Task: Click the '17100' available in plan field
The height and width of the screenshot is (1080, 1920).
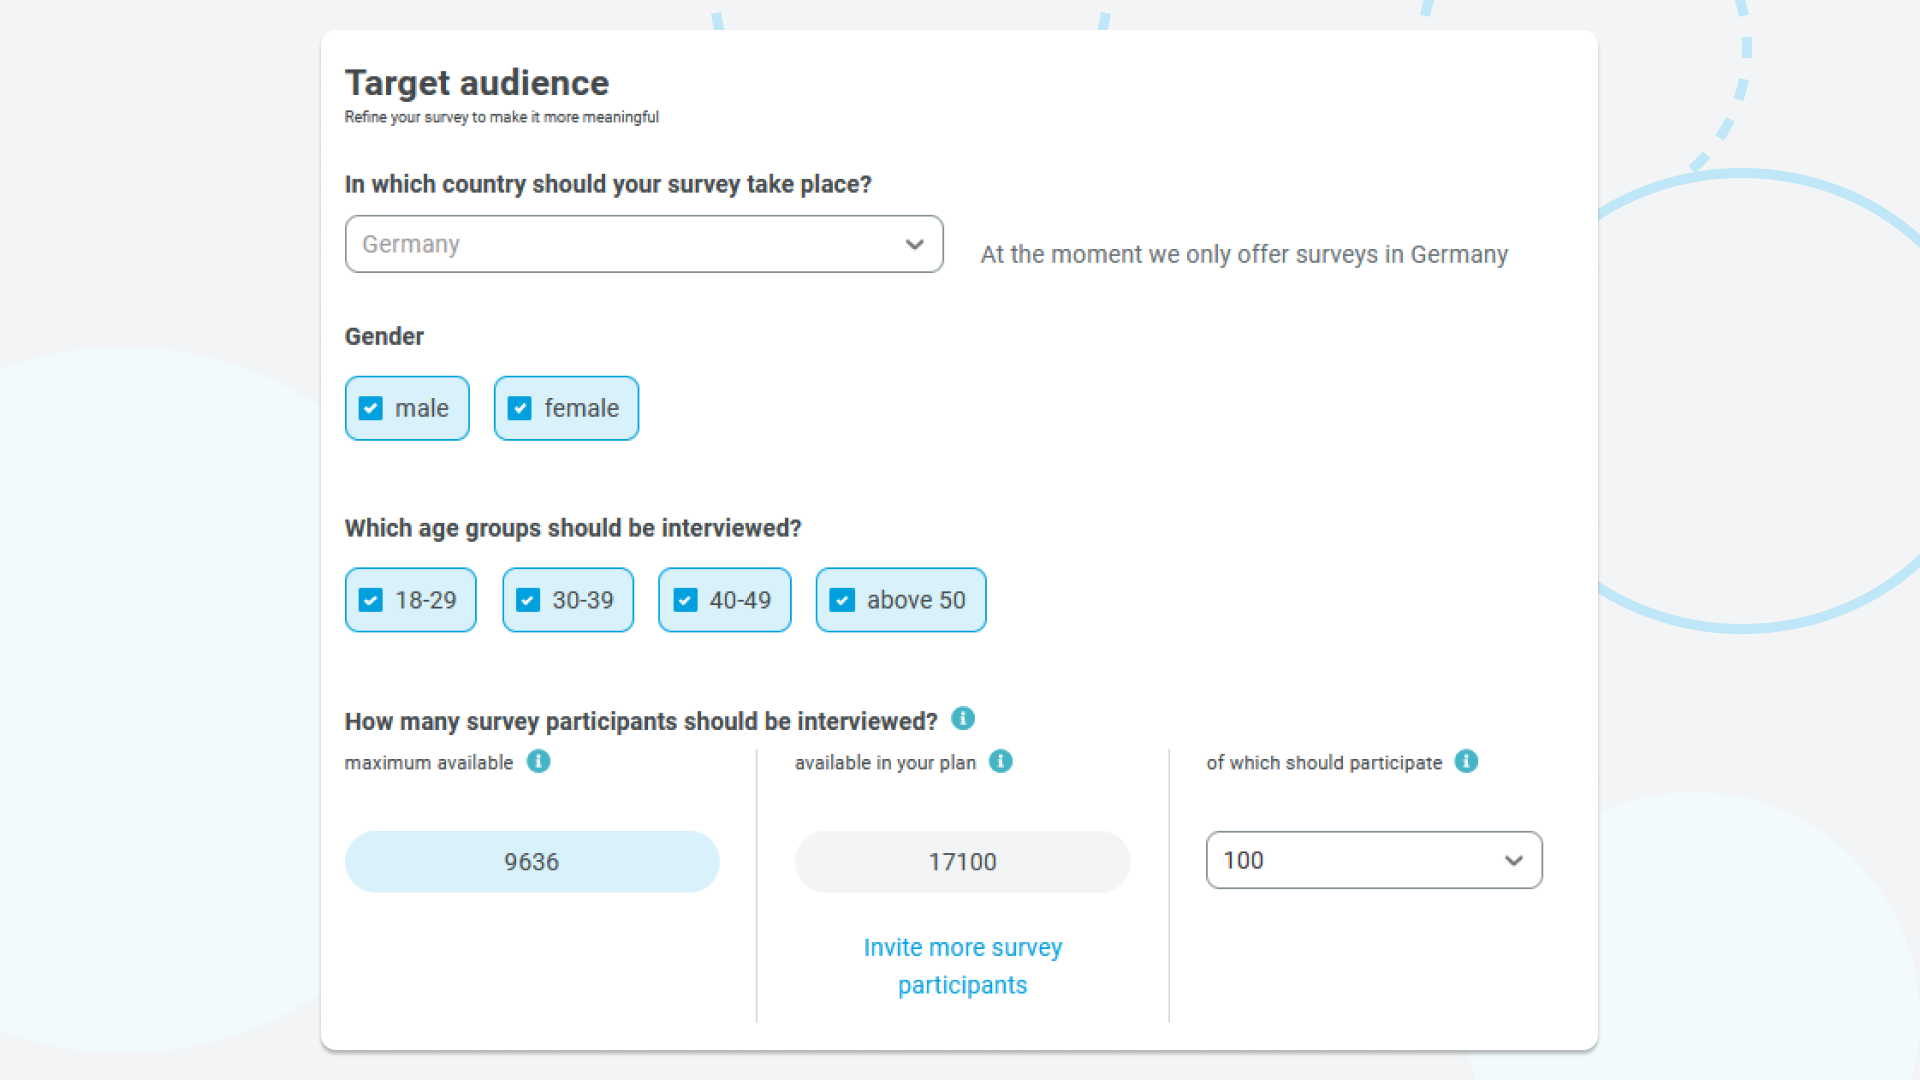Action: (961, 861)
